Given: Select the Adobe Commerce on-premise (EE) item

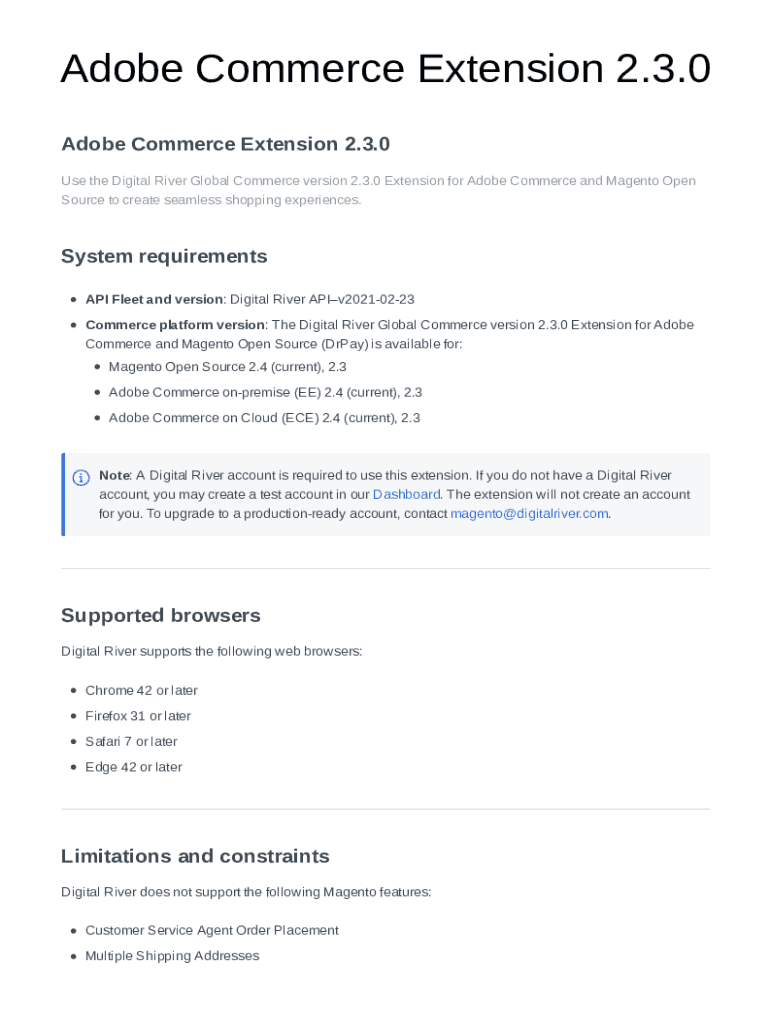Looking at the screenshot, I should (x=265, y=393).
